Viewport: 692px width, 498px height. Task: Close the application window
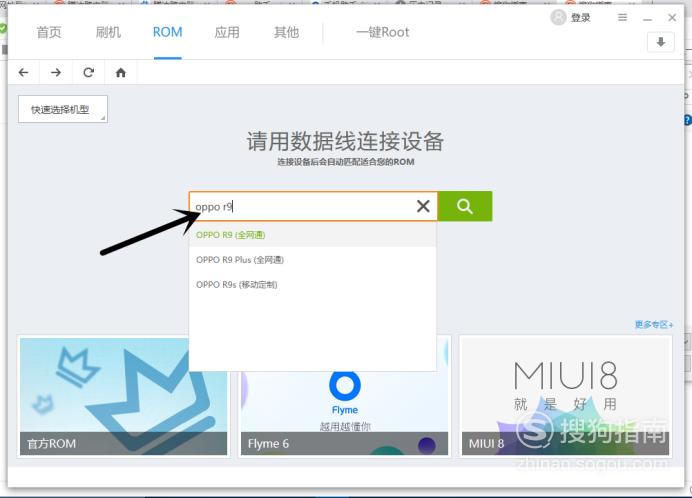672,18
